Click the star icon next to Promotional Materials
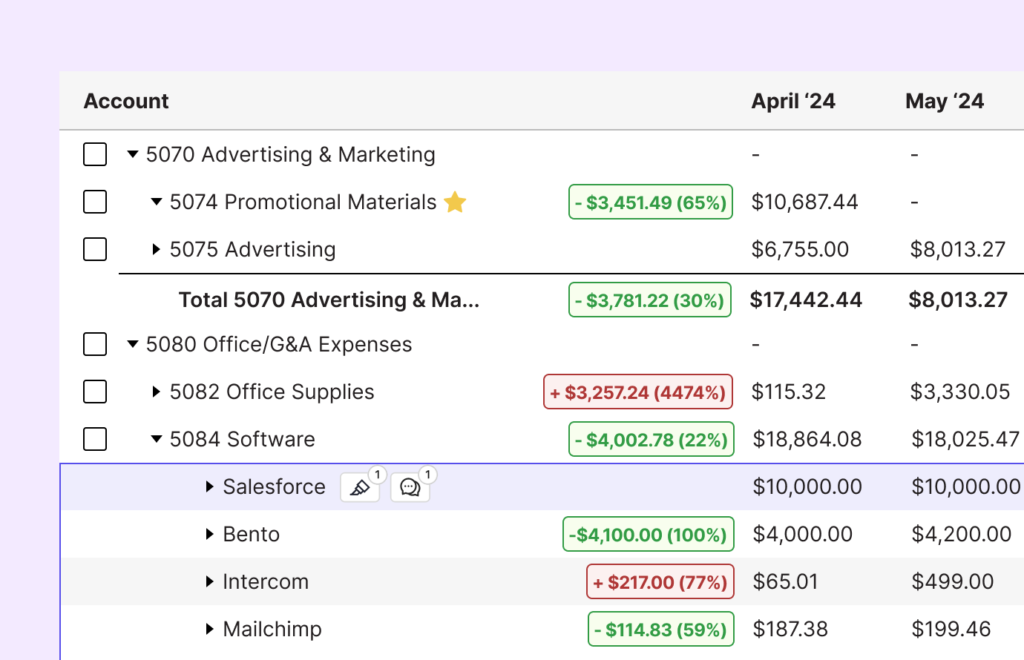This screenshot has height=660, width=1024. coord(455,203)
